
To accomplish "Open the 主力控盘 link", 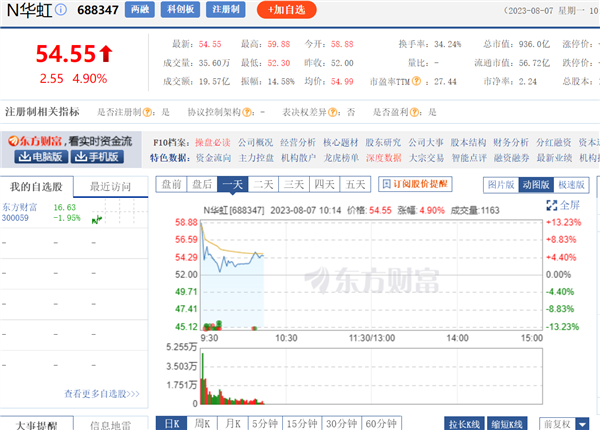I will coord(256,158).
